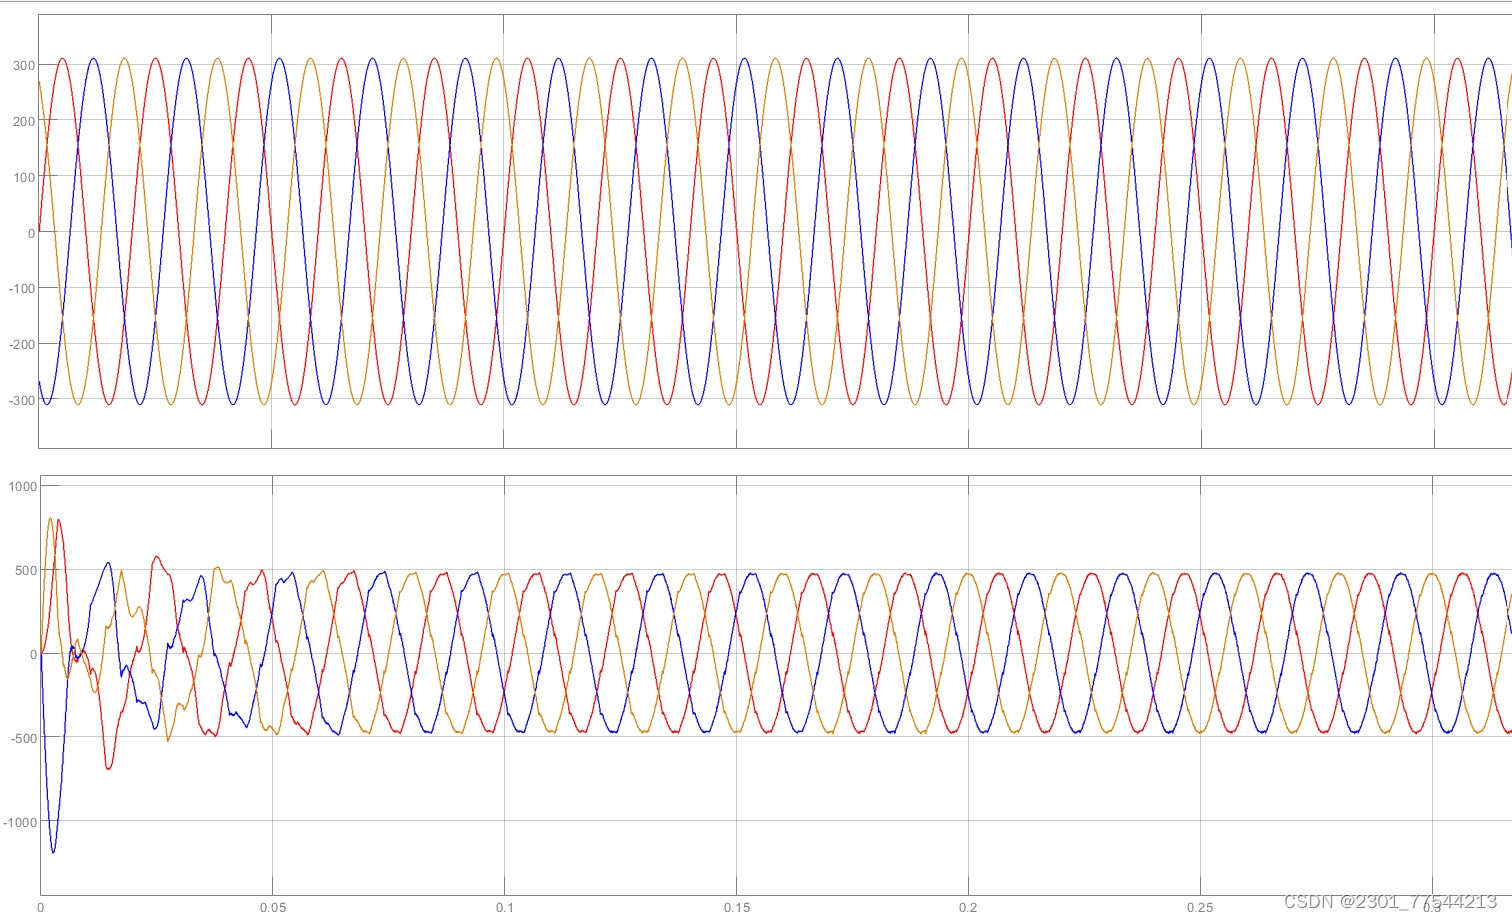Click the 500 tick label on lower plot
Viewport: 1512px width, 920px height.
click(x=26, y=571)
